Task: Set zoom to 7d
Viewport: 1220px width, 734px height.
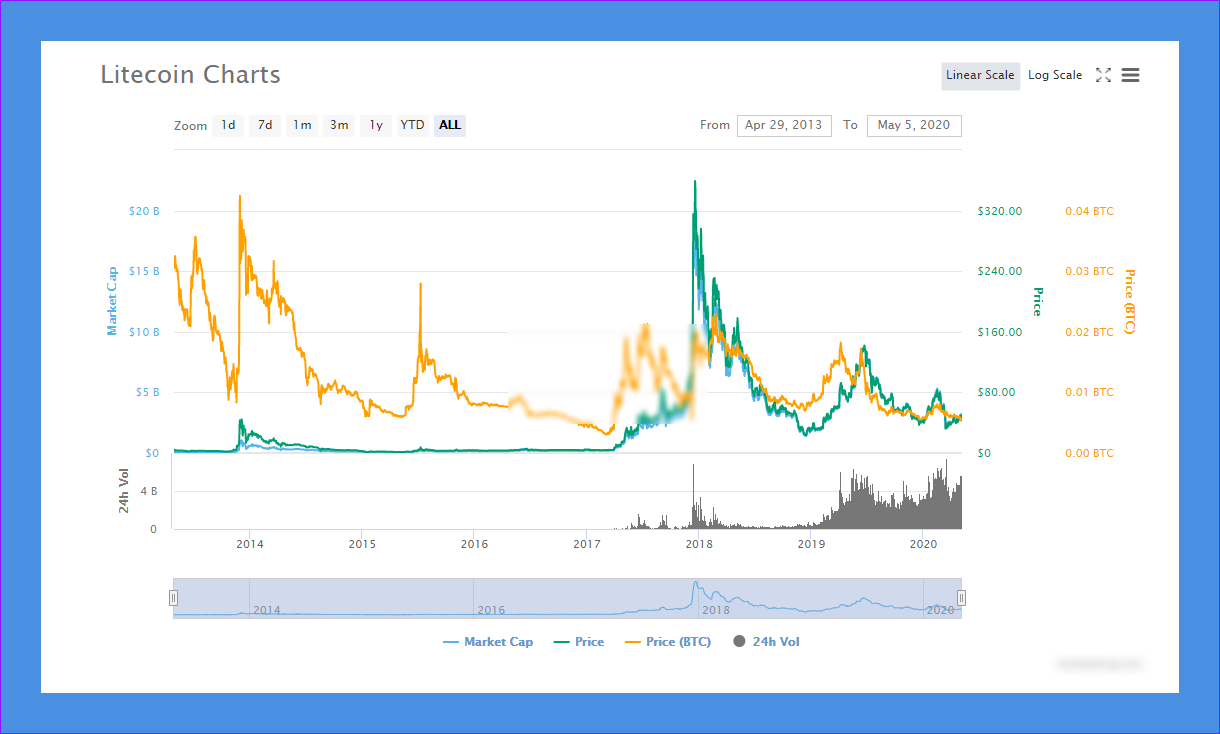Action: pyautogui.click(x=265, y=125)
